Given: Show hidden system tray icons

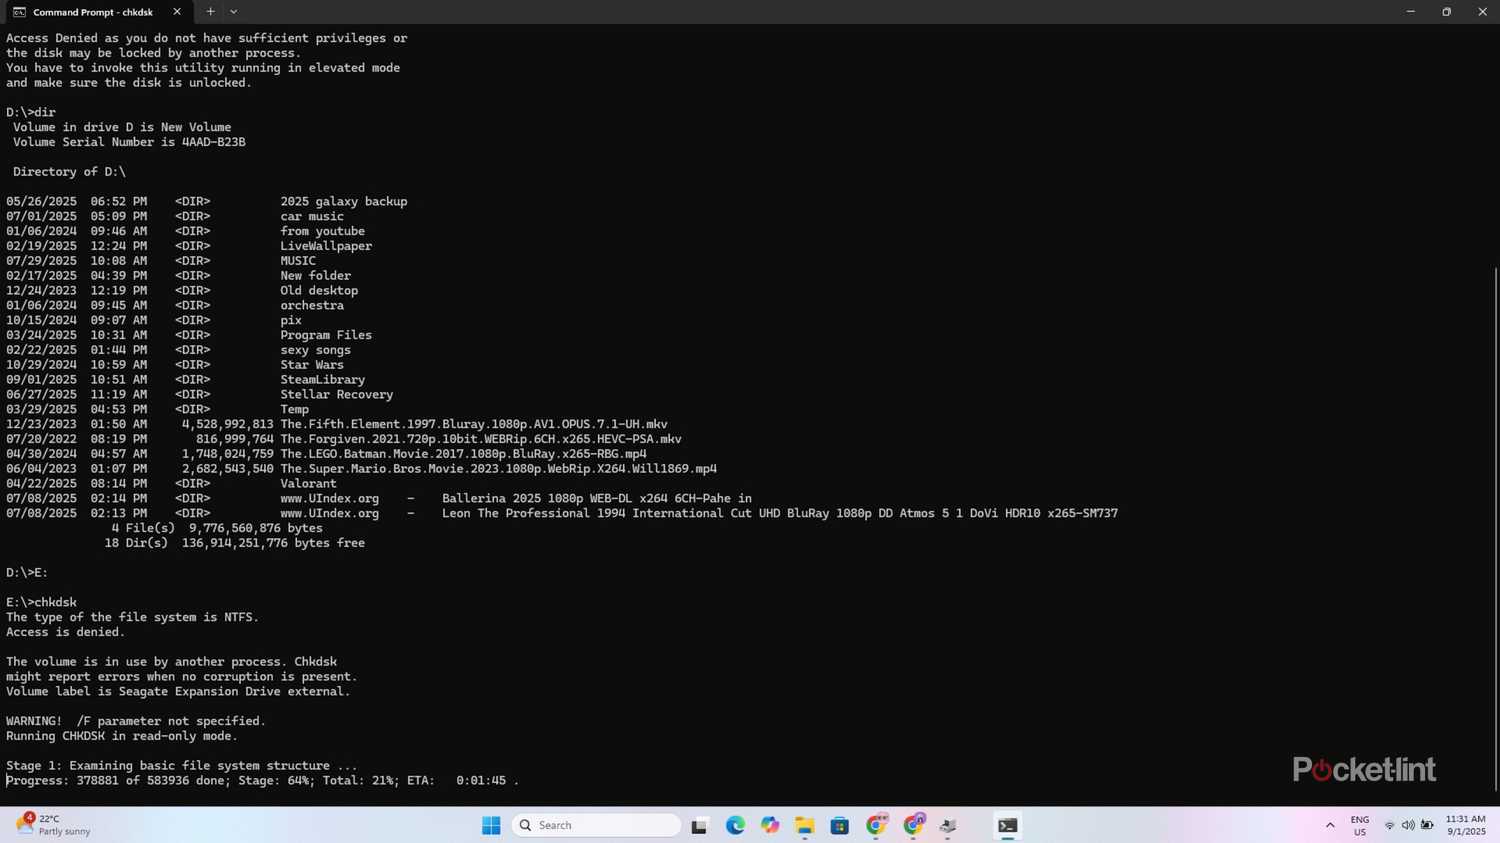Looking at the screenshot, I should point(1330,825).
